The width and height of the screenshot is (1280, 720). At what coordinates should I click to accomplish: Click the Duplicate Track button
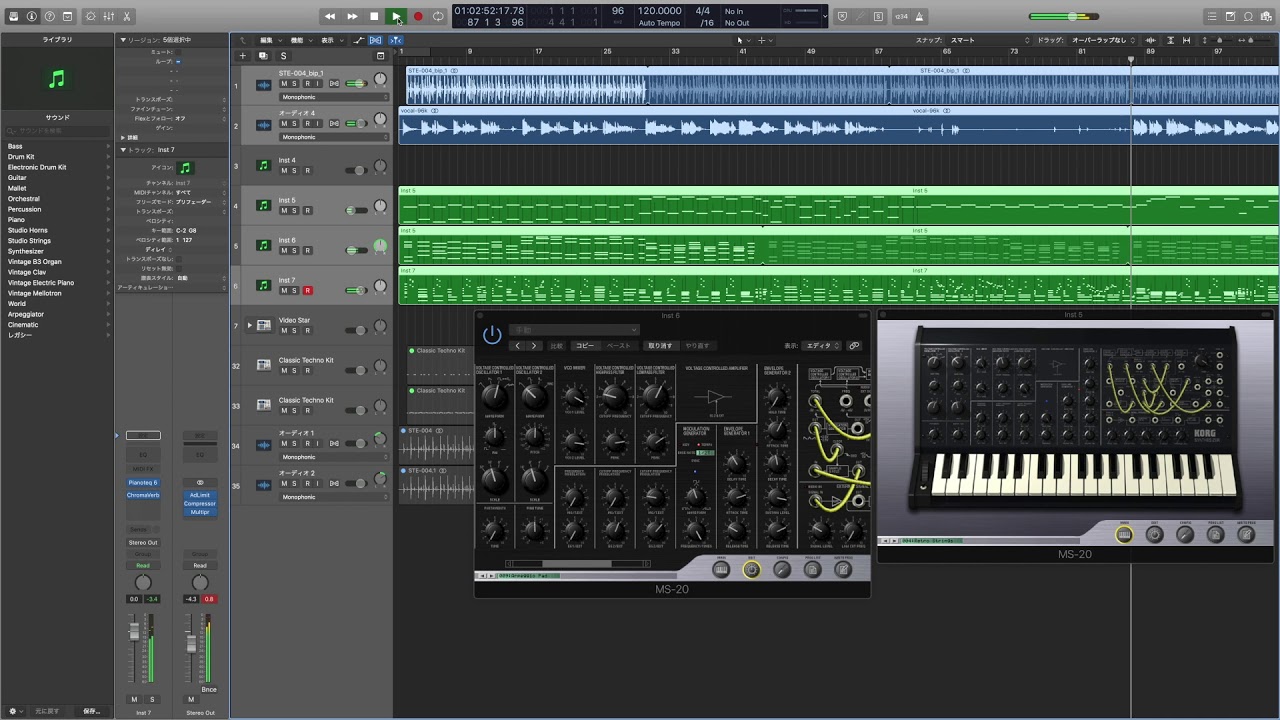(x=263, y=56)
